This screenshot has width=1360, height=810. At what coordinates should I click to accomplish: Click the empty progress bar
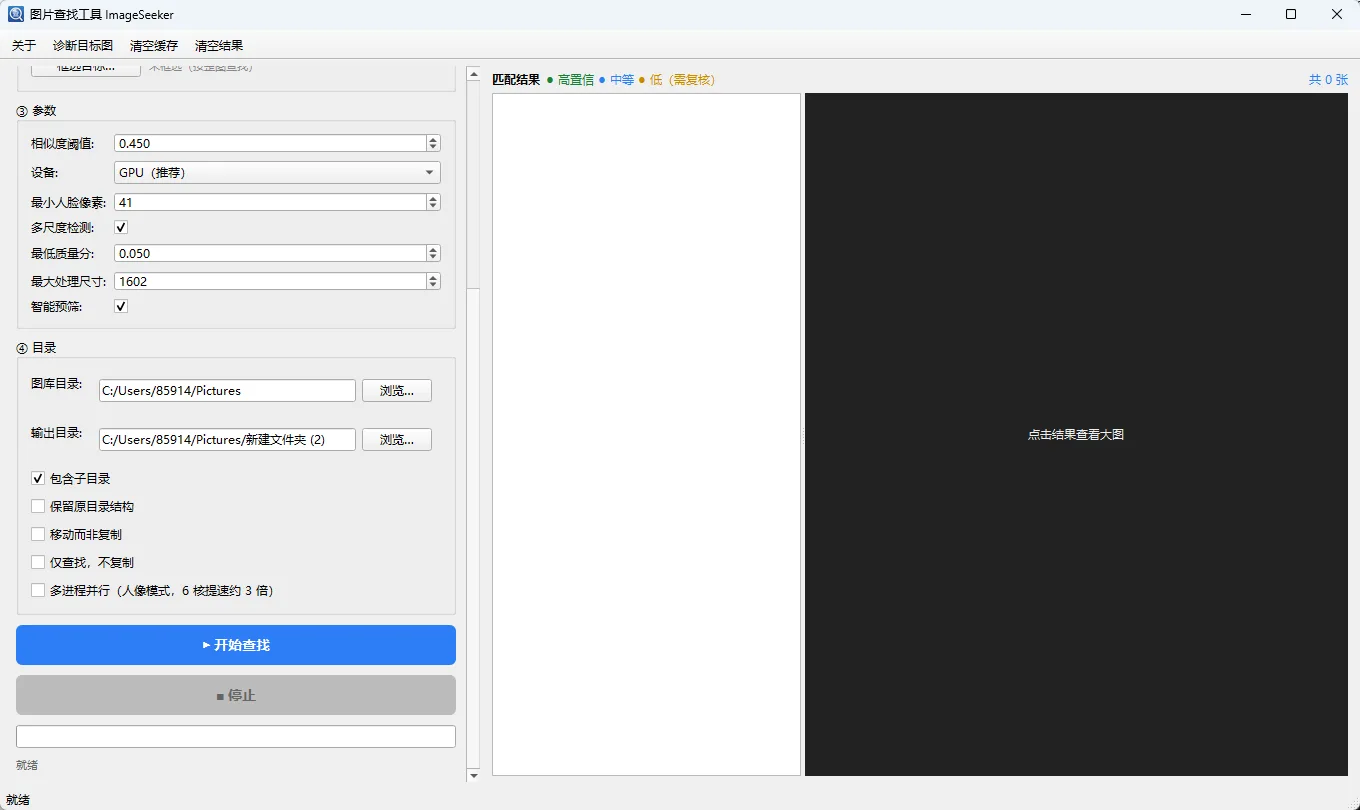(x=236, y=736)
